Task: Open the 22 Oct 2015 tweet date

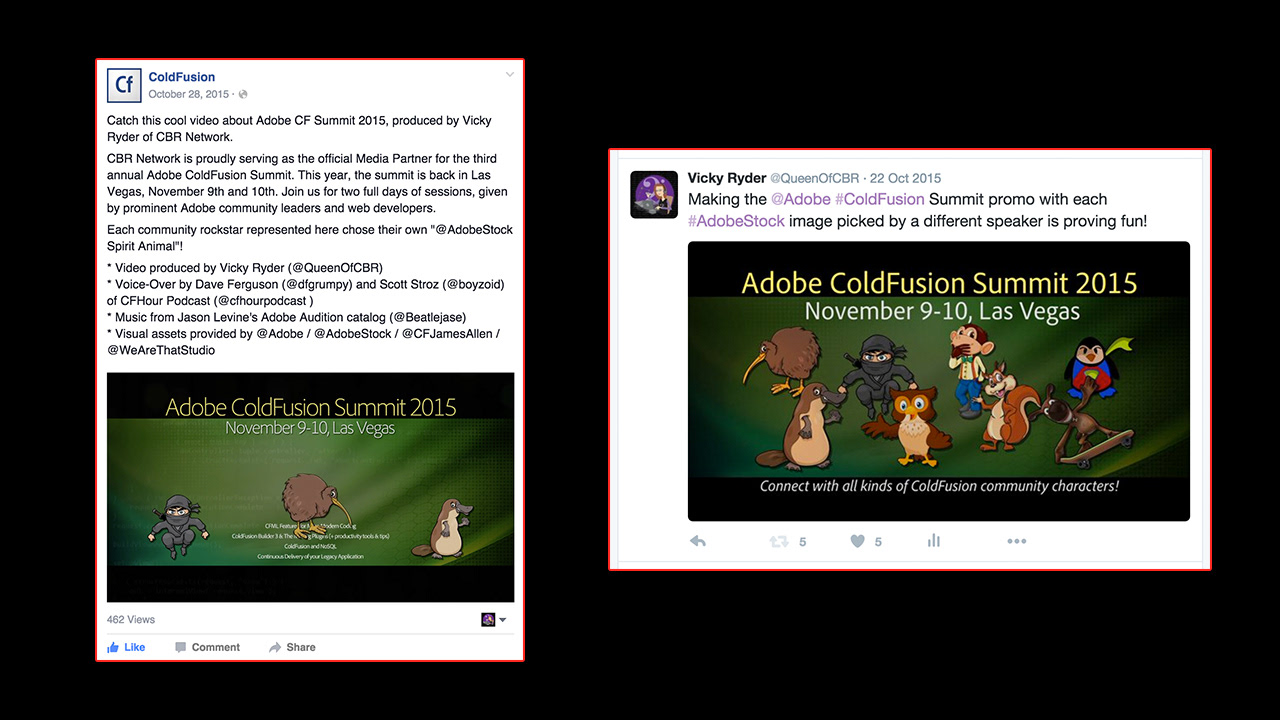Action: click(x=905, y=179)
